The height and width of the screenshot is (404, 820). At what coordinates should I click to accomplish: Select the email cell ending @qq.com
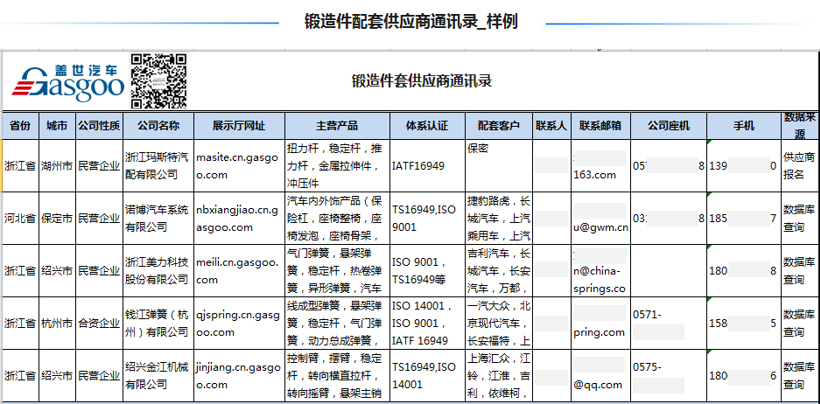pos(600,375)
